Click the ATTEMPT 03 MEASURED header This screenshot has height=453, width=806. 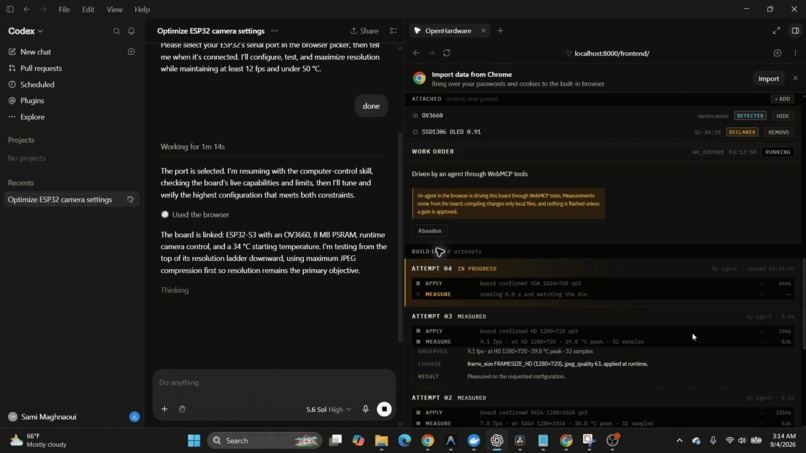(x=449, y=317)
